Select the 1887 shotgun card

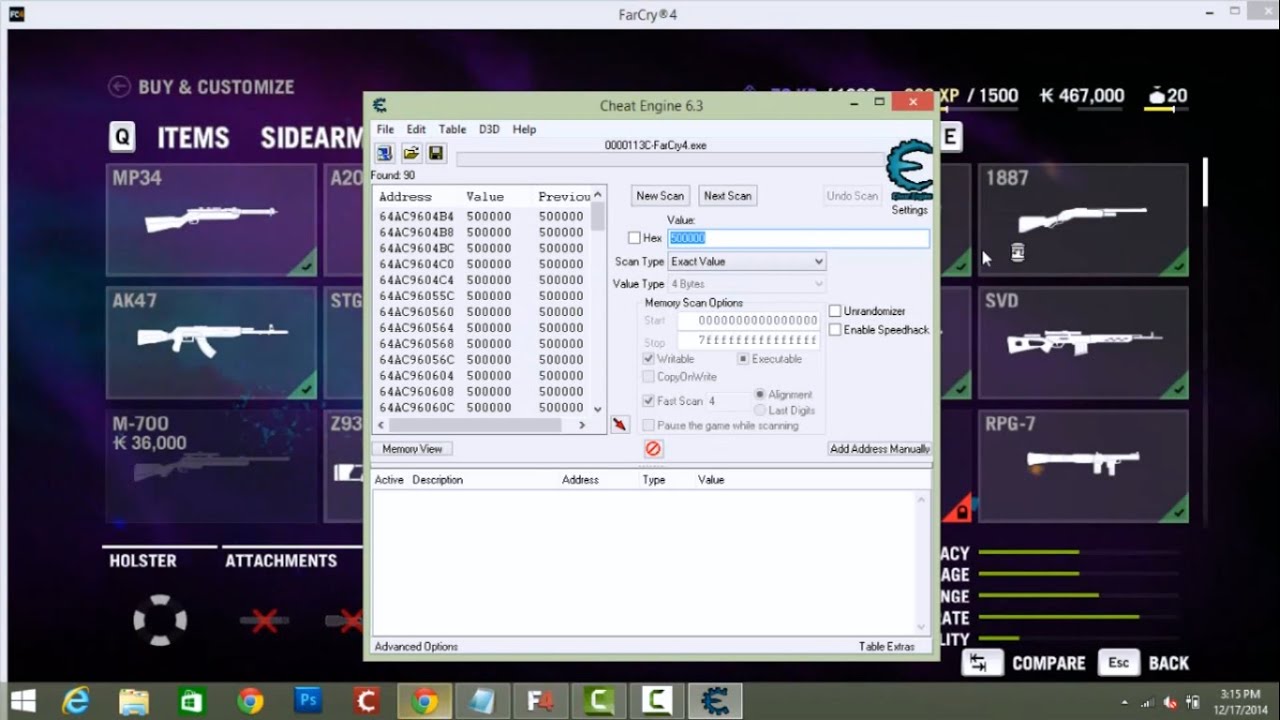pyautogui.click(x=1083, y=220)
